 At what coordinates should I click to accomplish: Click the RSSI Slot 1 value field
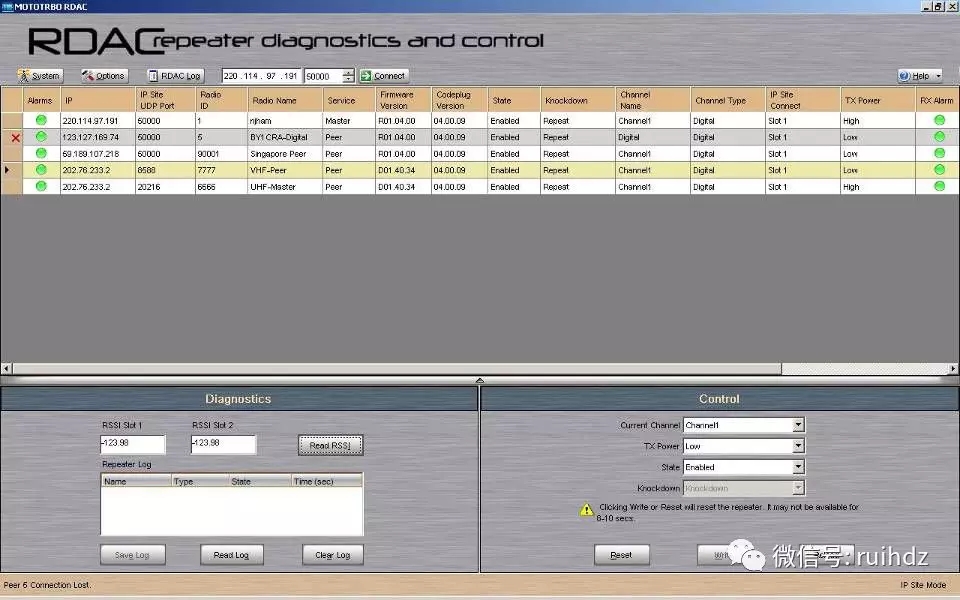pos(132,444)
